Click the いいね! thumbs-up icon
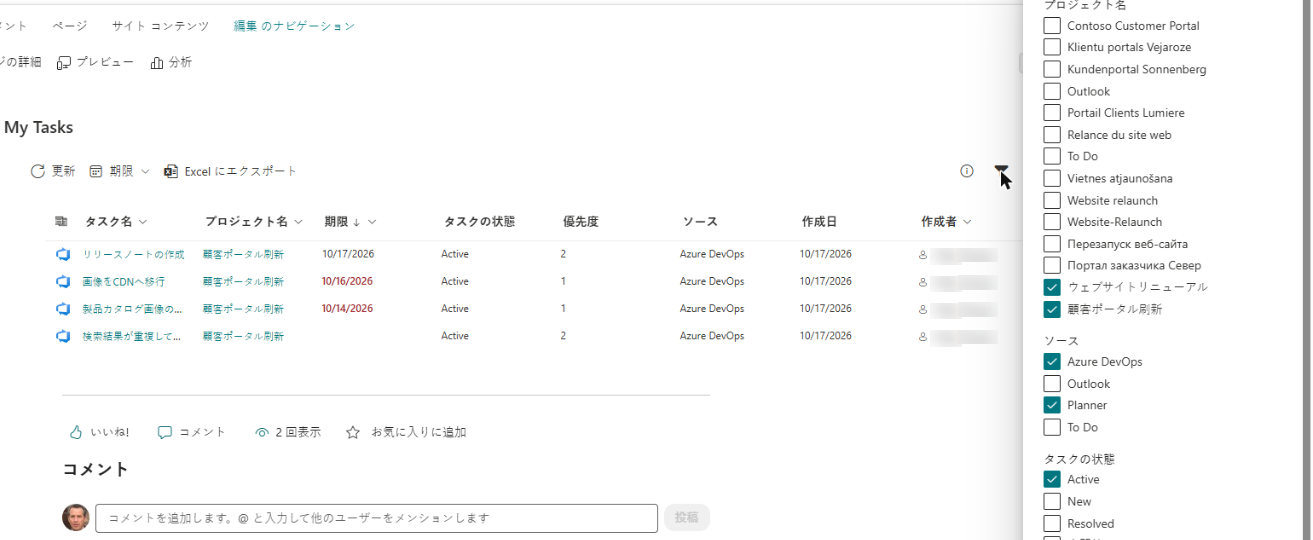The height and width of the screenshot is (540, 1313). click(75, 432)
